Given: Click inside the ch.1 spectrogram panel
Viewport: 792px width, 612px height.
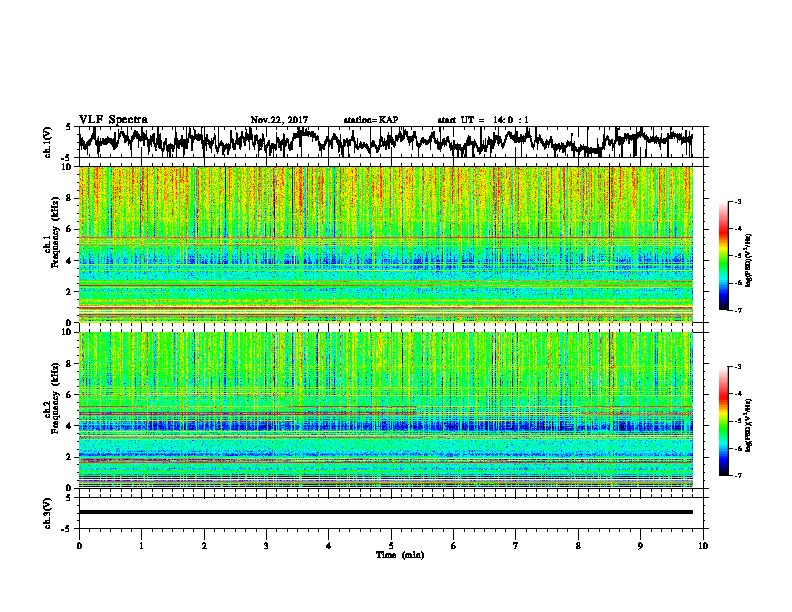Looking at the screenshot, I should pos(385,244).
